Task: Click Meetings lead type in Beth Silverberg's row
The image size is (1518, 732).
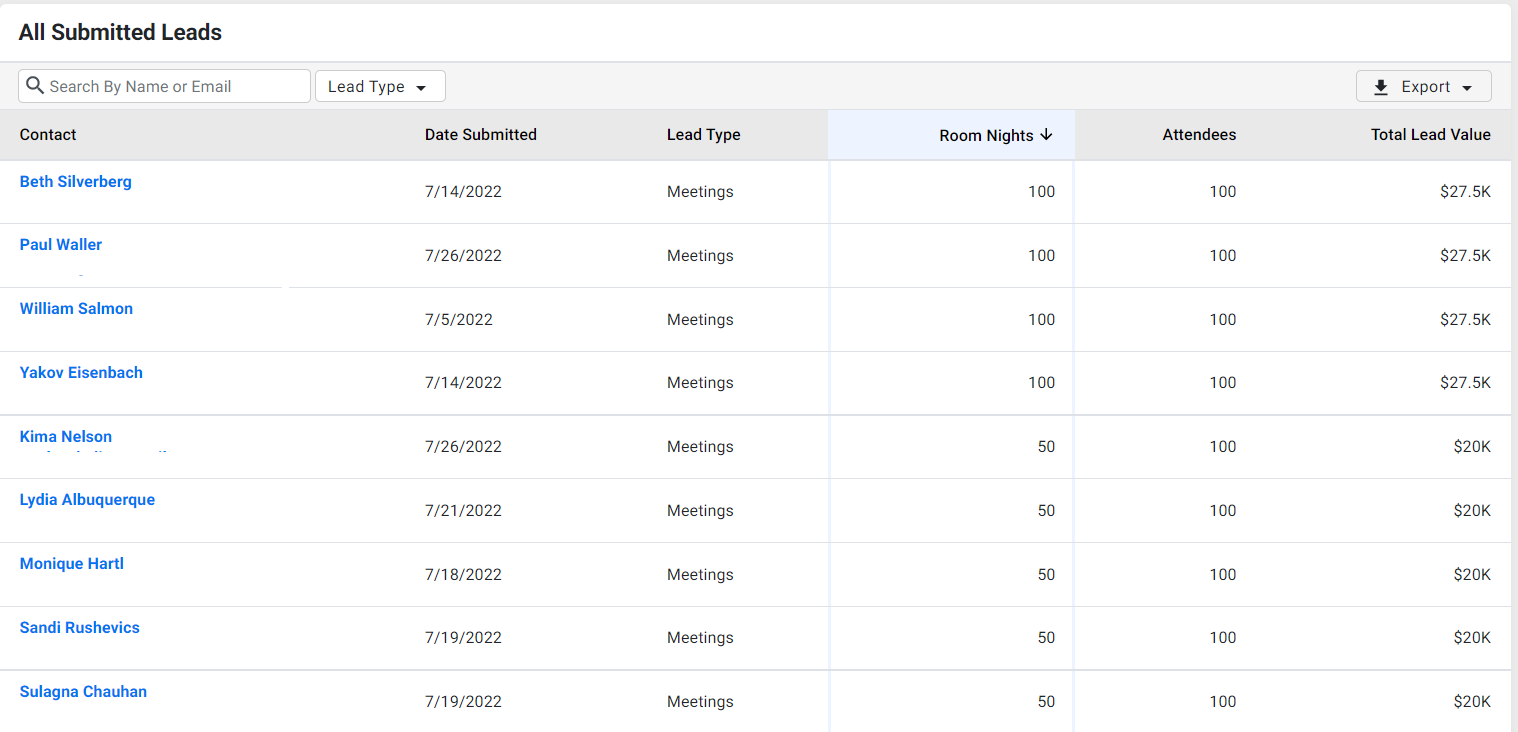Action: point(700,192)
